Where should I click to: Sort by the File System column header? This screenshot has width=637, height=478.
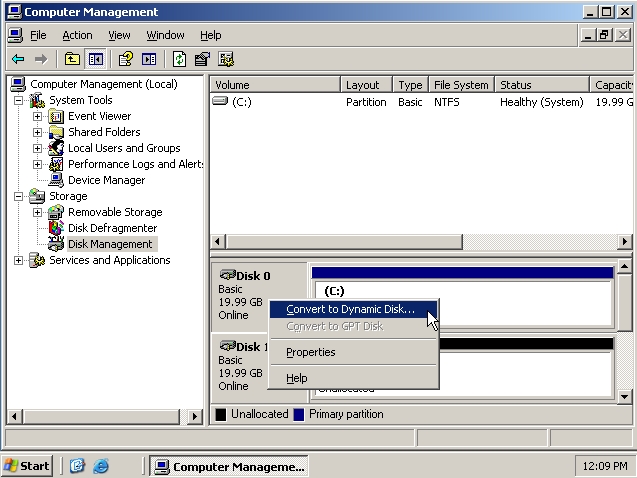(x=462, y=85)
